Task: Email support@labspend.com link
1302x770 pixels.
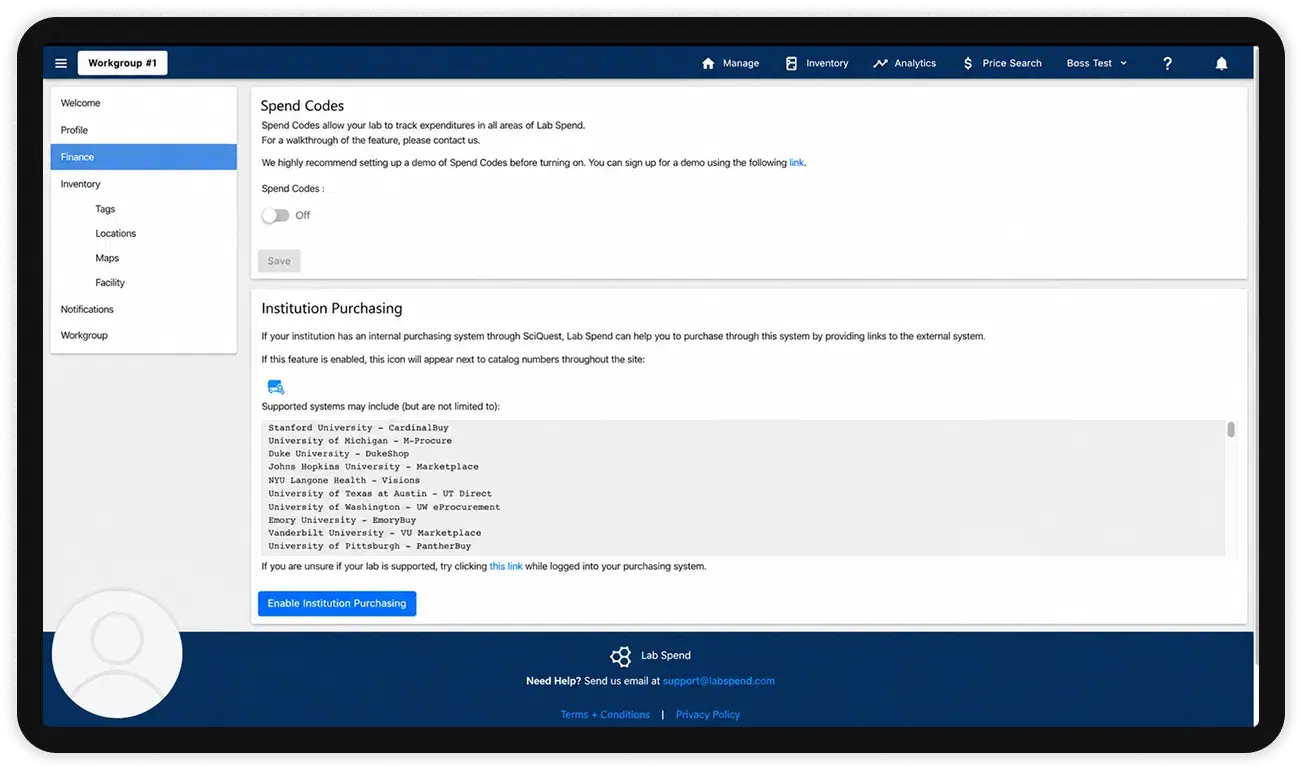Action: [719, 681]
